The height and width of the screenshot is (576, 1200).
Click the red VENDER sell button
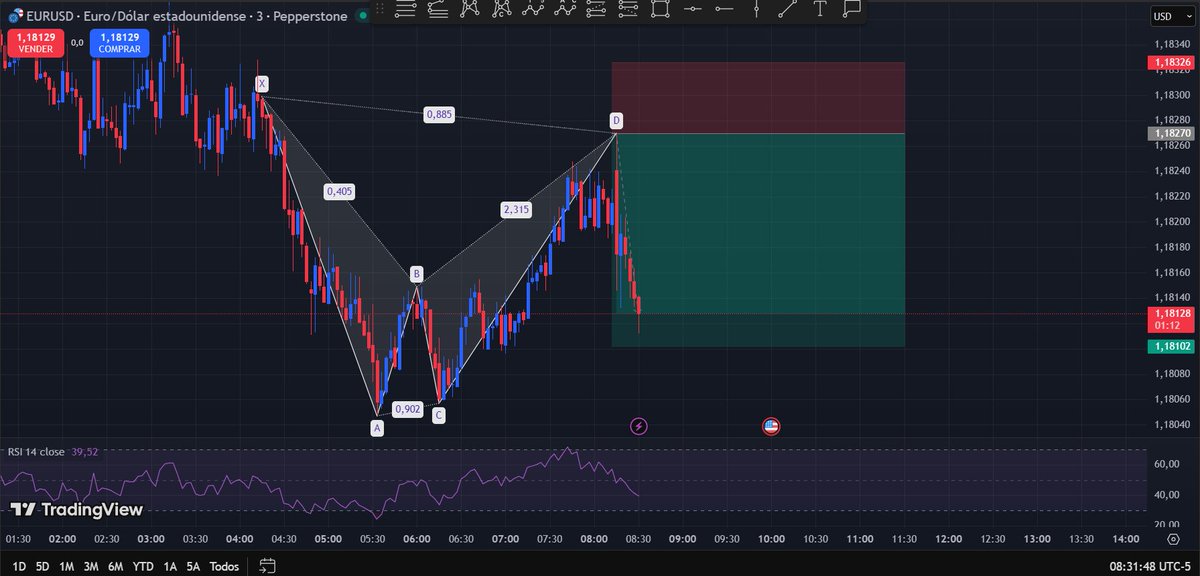point(35,42)
